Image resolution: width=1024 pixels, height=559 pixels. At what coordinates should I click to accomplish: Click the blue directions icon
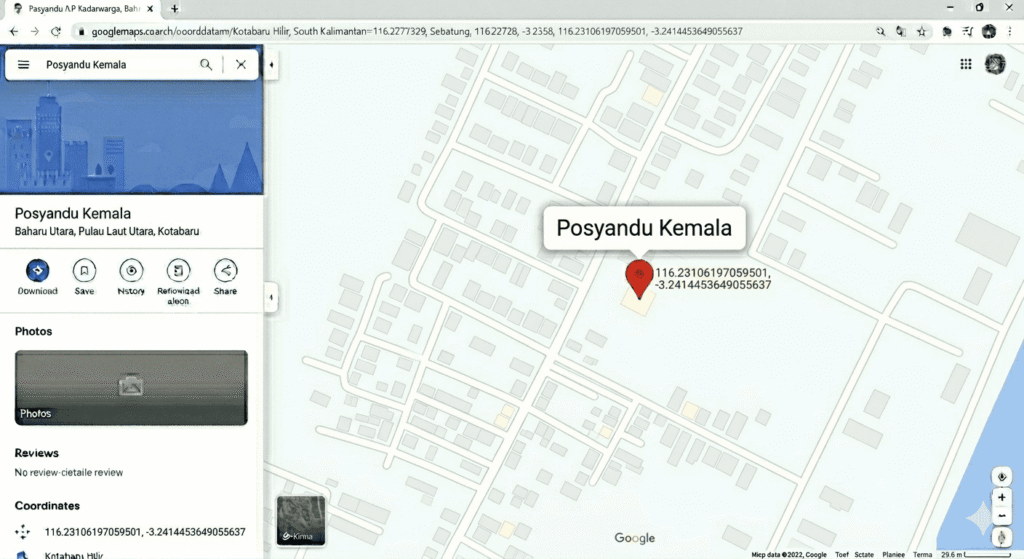pos(38,271)
